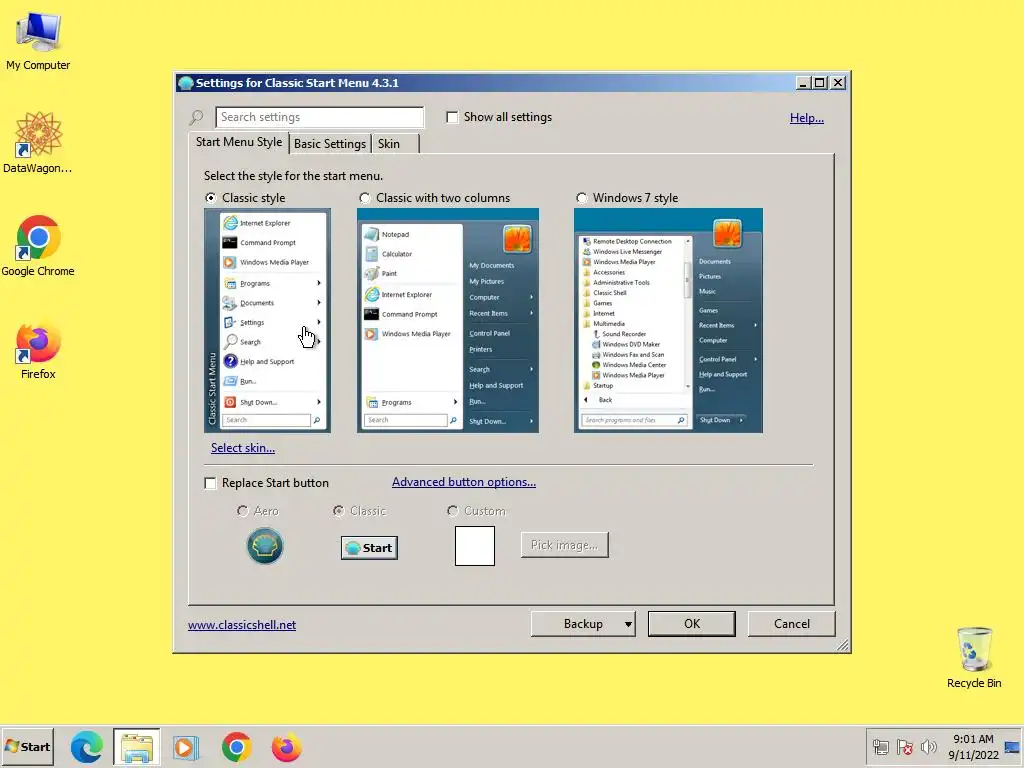Click the Aero shell start button image
Viewport: 1024px width, 768px height.
point(264,546)
